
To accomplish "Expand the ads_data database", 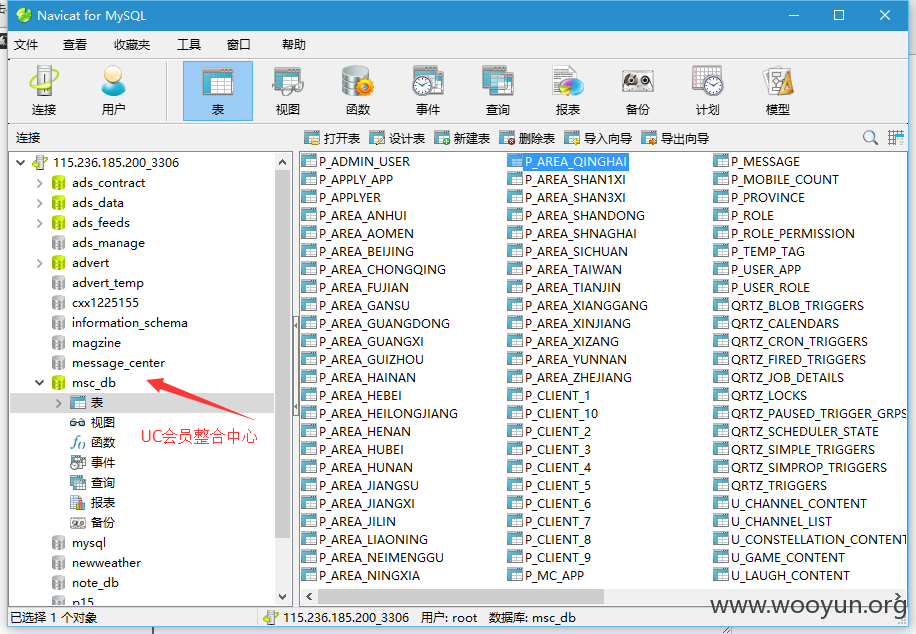I will coord(39,203).
